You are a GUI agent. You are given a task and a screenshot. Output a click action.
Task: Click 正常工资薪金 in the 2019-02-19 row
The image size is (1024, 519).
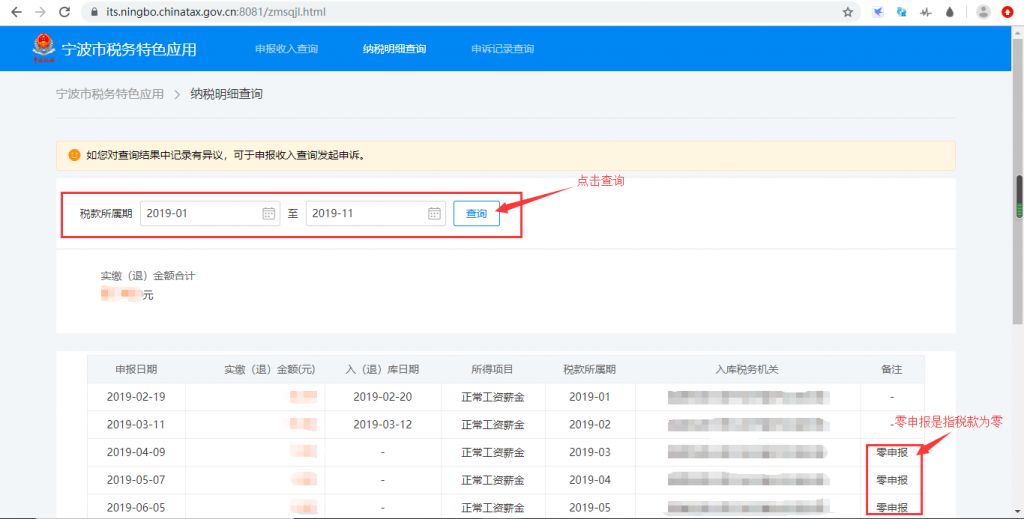[493, 397]
